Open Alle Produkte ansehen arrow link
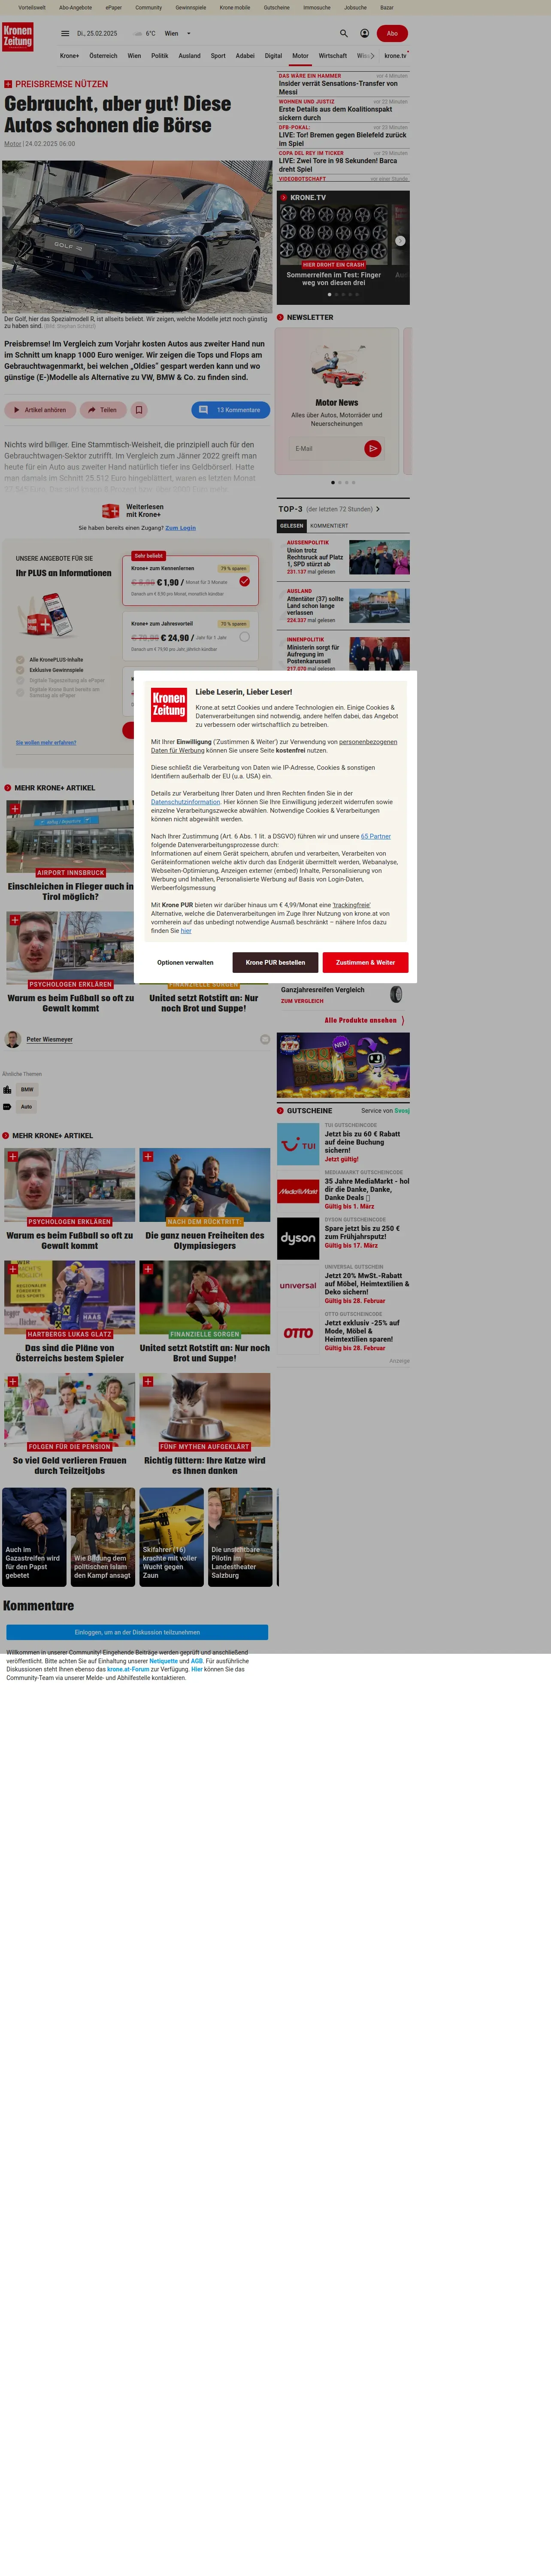 pos(364,1020)
